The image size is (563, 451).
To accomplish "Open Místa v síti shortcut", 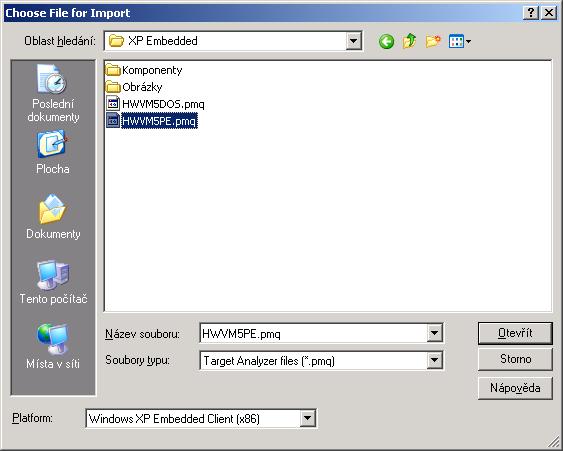I will (53, 346).
